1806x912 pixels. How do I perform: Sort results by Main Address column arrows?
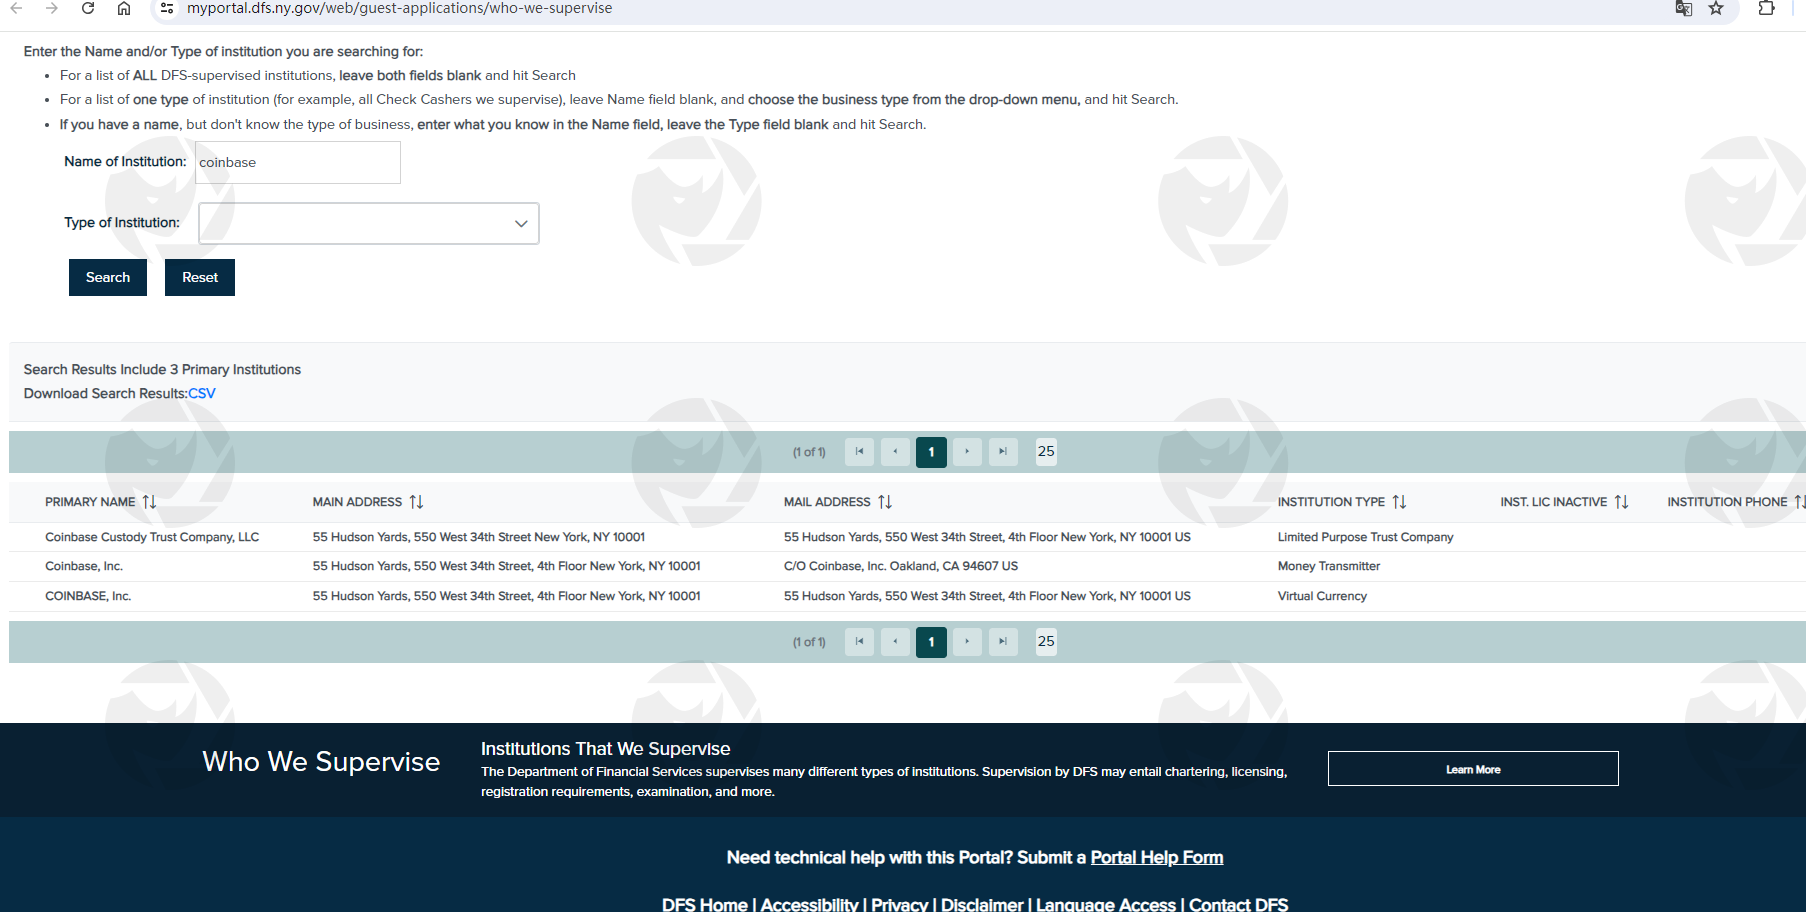(416, 502)
